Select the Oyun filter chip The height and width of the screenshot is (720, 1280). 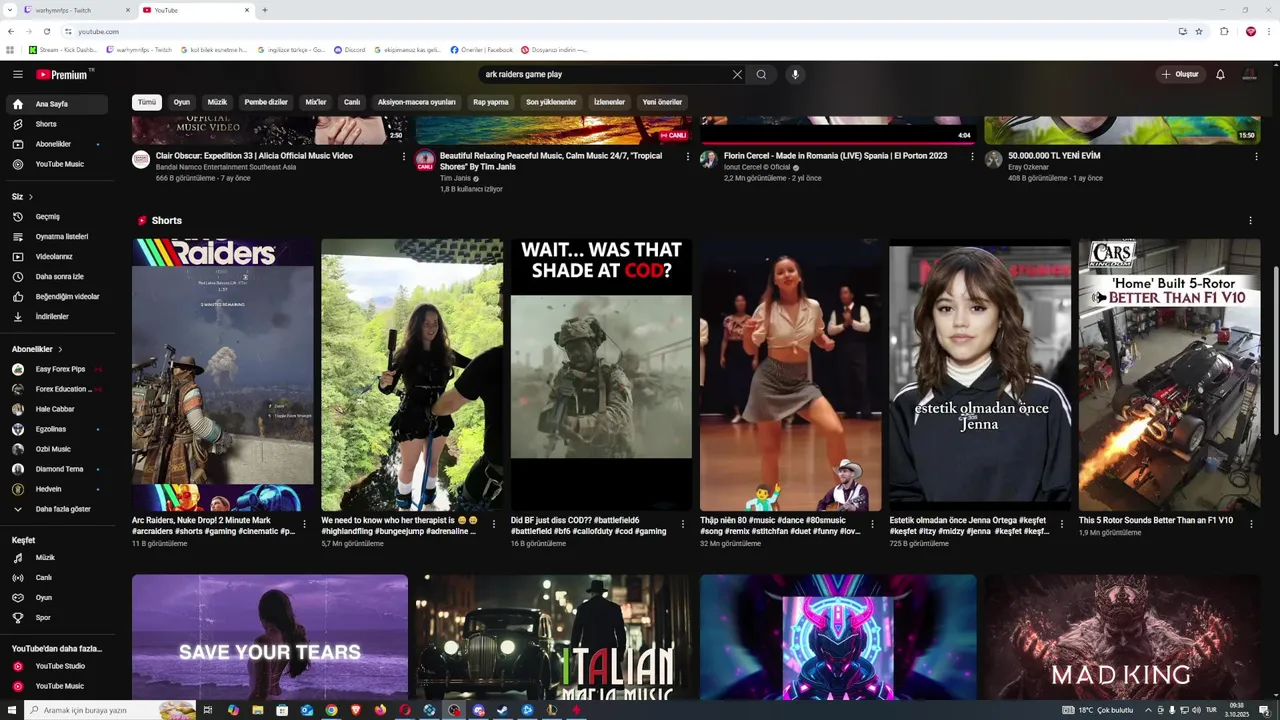(181, 102)
